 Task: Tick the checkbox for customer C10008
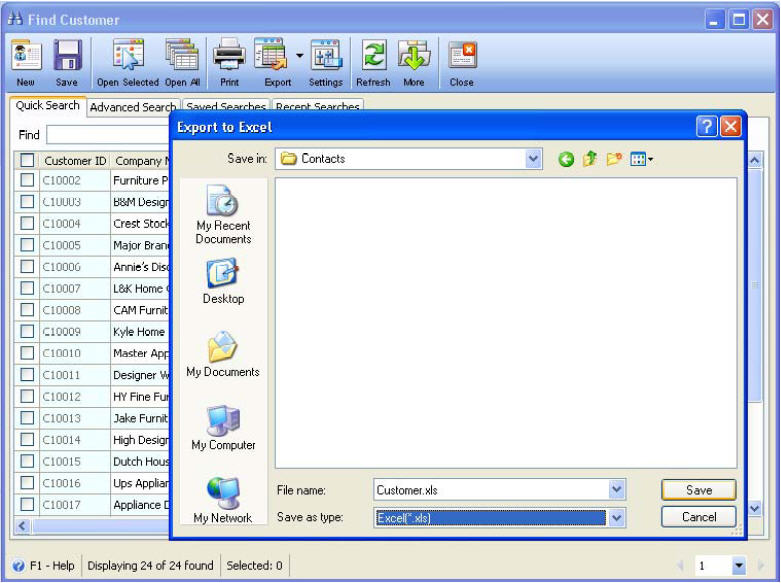pyautogui.click(x=27, y=310)
